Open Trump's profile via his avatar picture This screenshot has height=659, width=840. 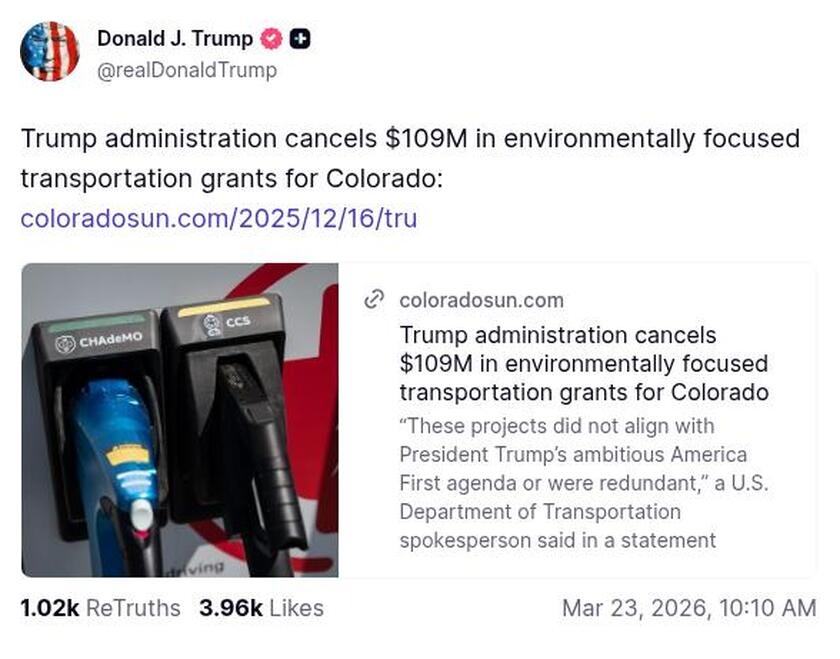[50, 53]
